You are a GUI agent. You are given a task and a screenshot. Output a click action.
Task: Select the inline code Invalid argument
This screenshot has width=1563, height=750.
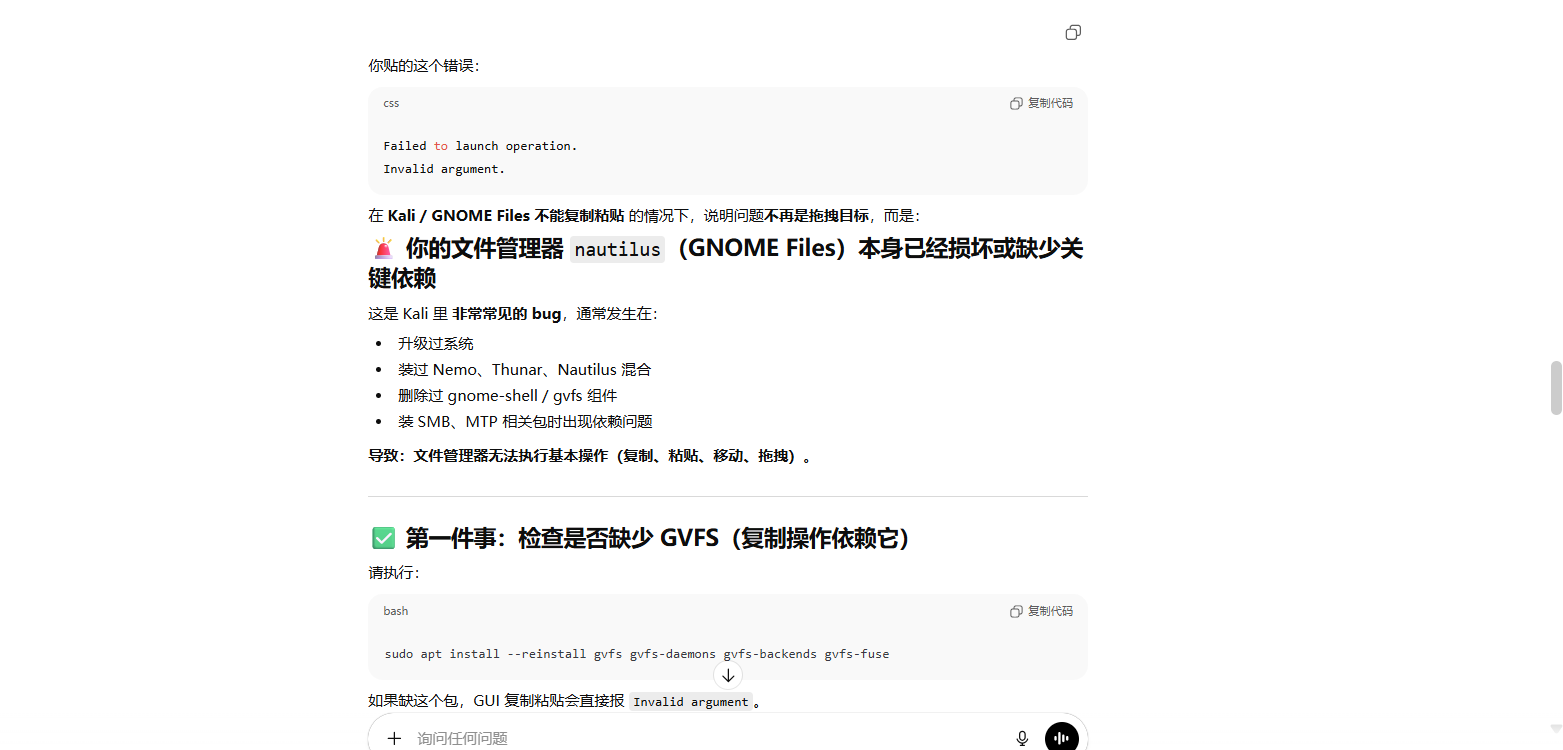(690, 701)
